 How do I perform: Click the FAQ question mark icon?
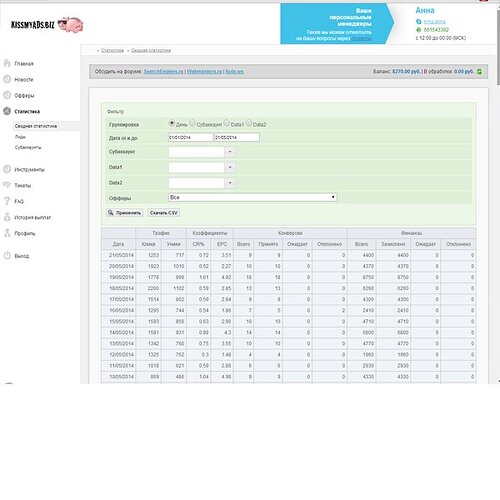coord(7,201)
